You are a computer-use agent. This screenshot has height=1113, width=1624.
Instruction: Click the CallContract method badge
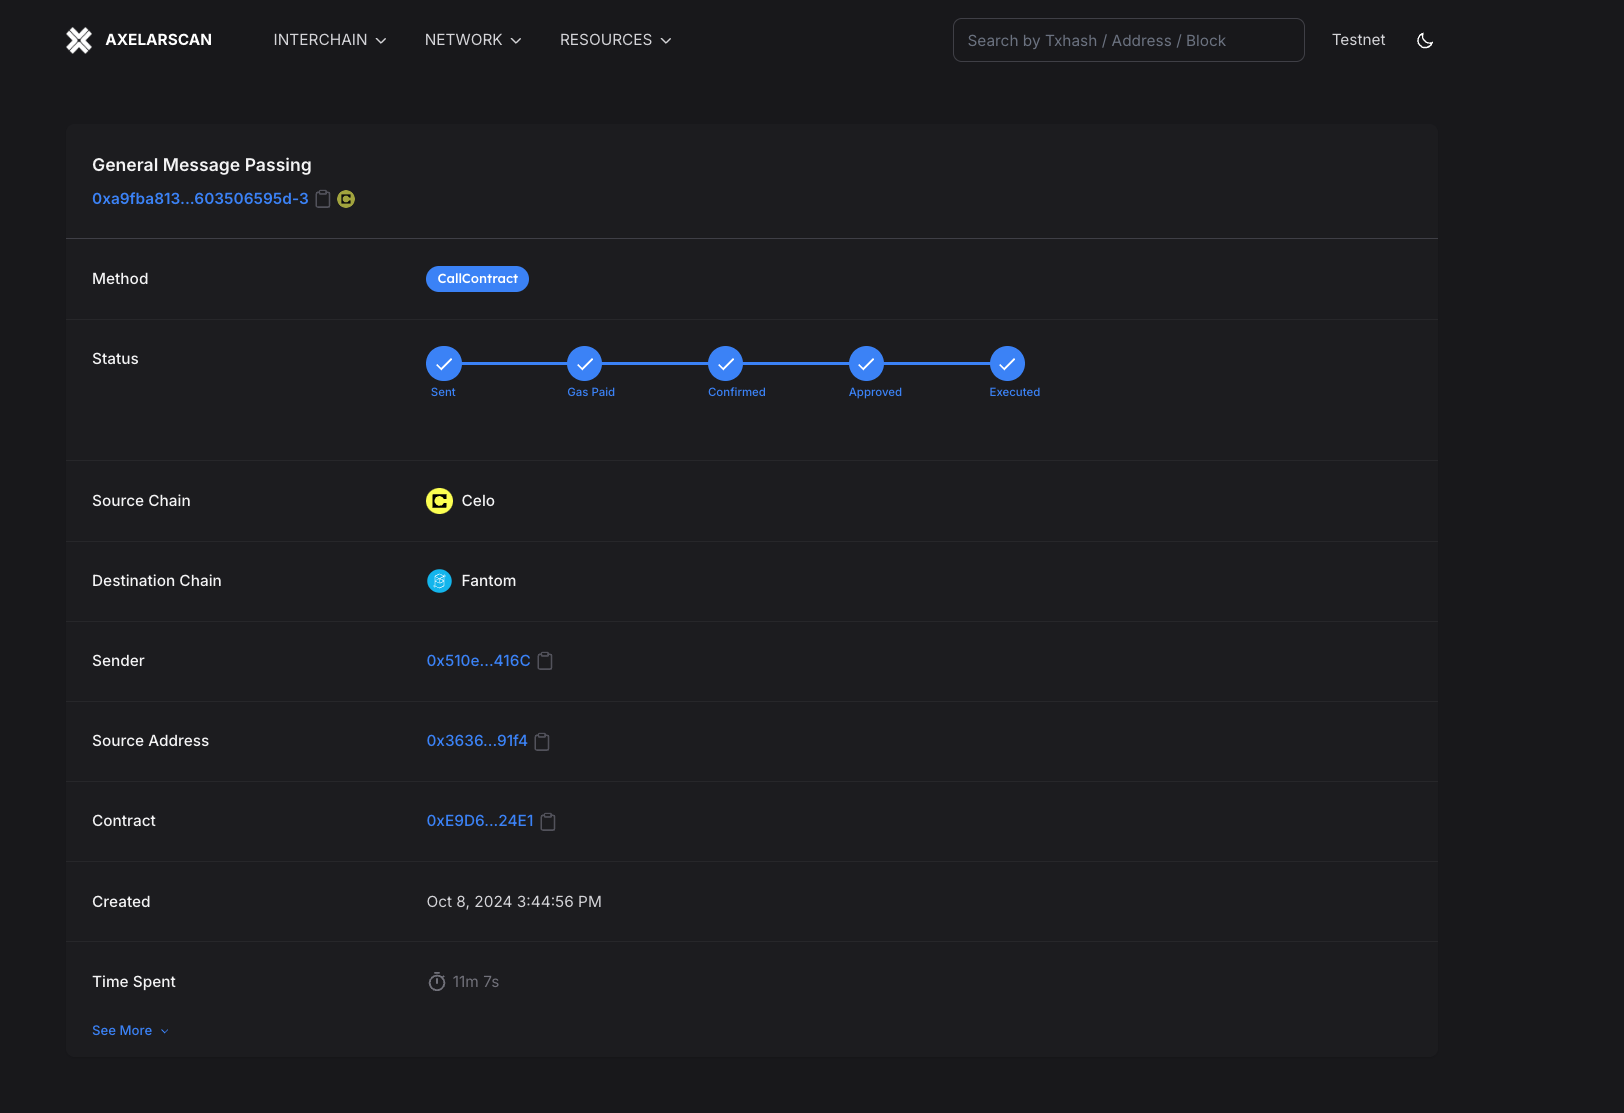477,279
